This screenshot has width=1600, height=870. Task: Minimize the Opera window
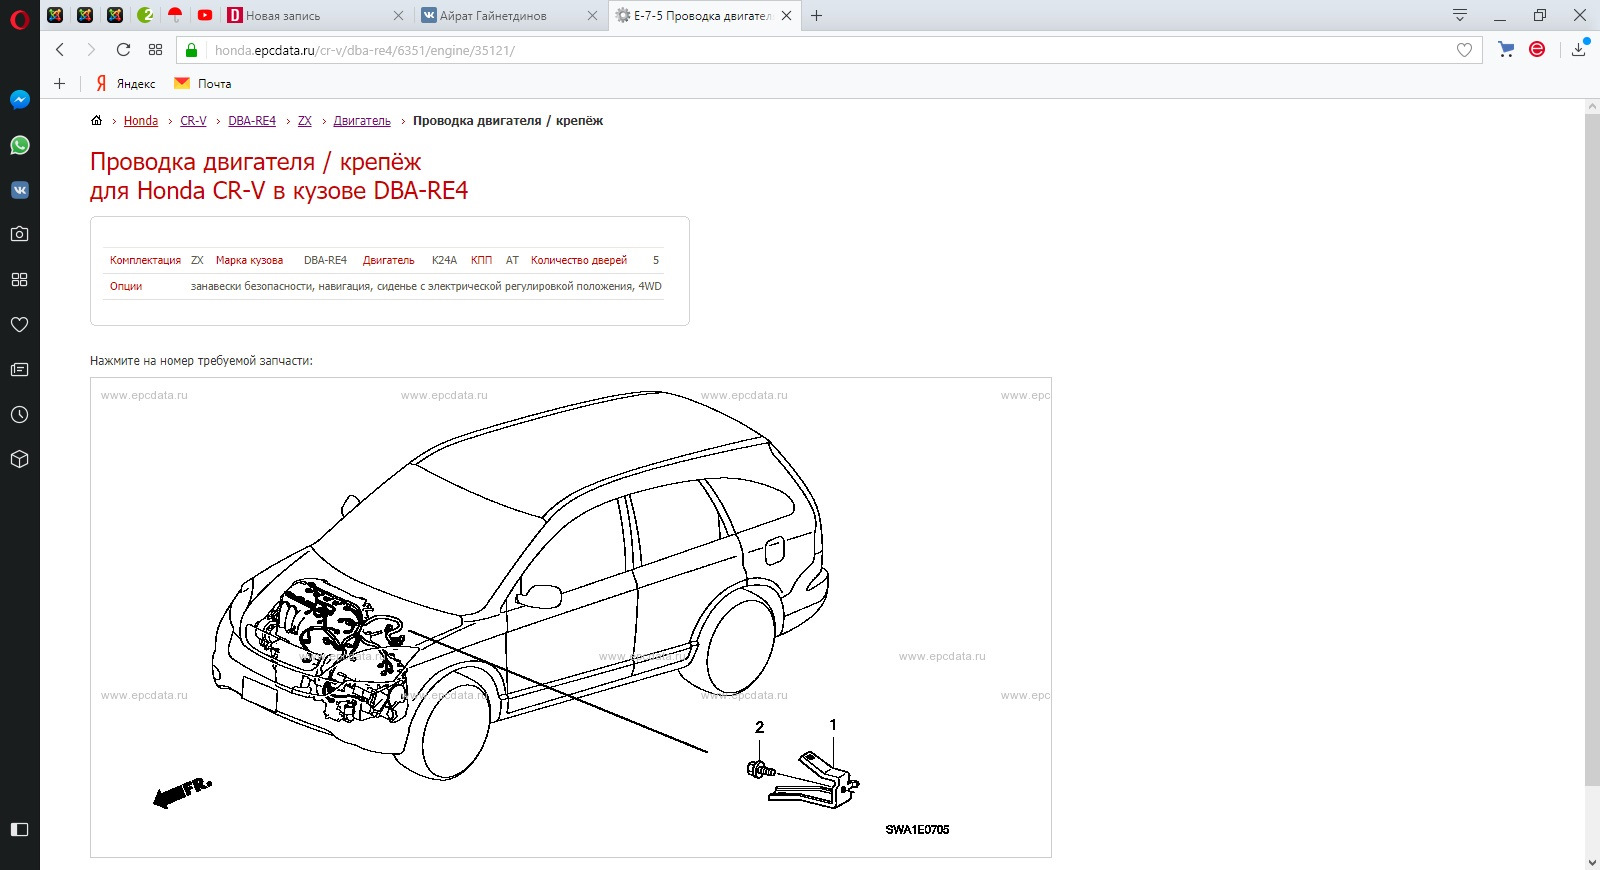pyautogui.click(x=1500, y=16)
